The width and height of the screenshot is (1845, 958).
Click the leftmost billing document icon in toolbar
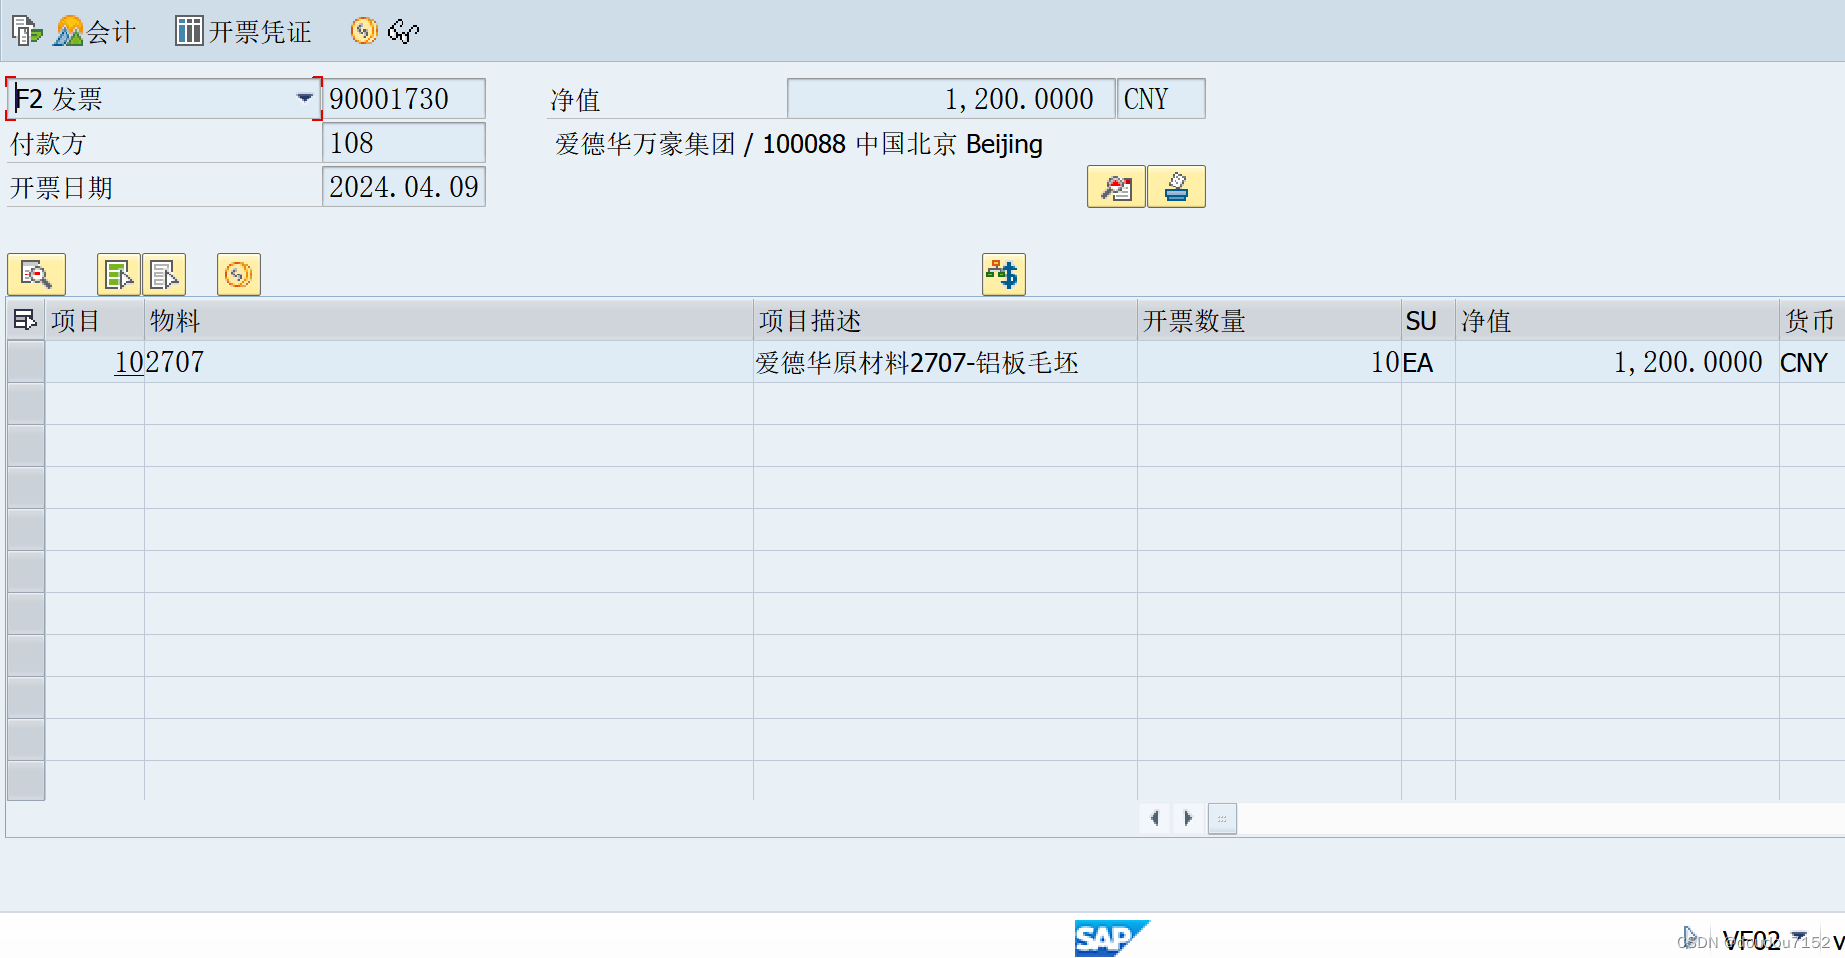pyautogui.click(x=26, y=30)
